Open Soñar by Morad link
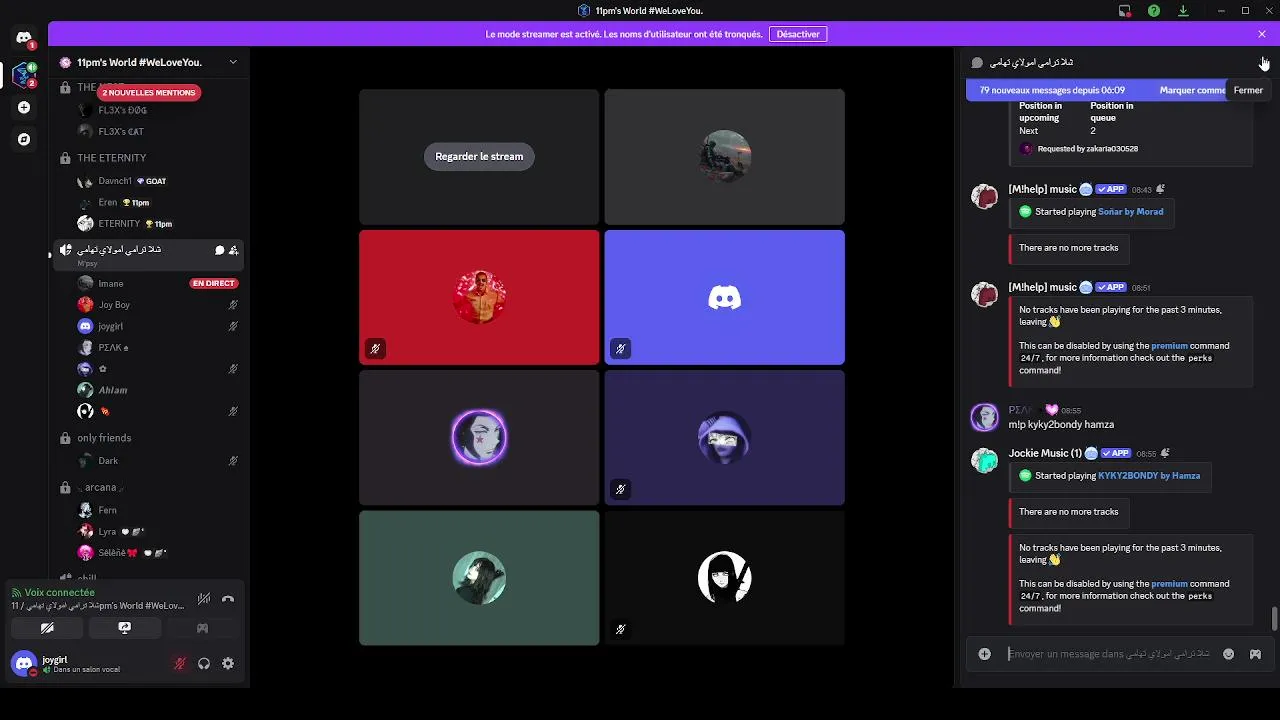The height and width of the screenshot is (720, 1280). pos(1130,212)
